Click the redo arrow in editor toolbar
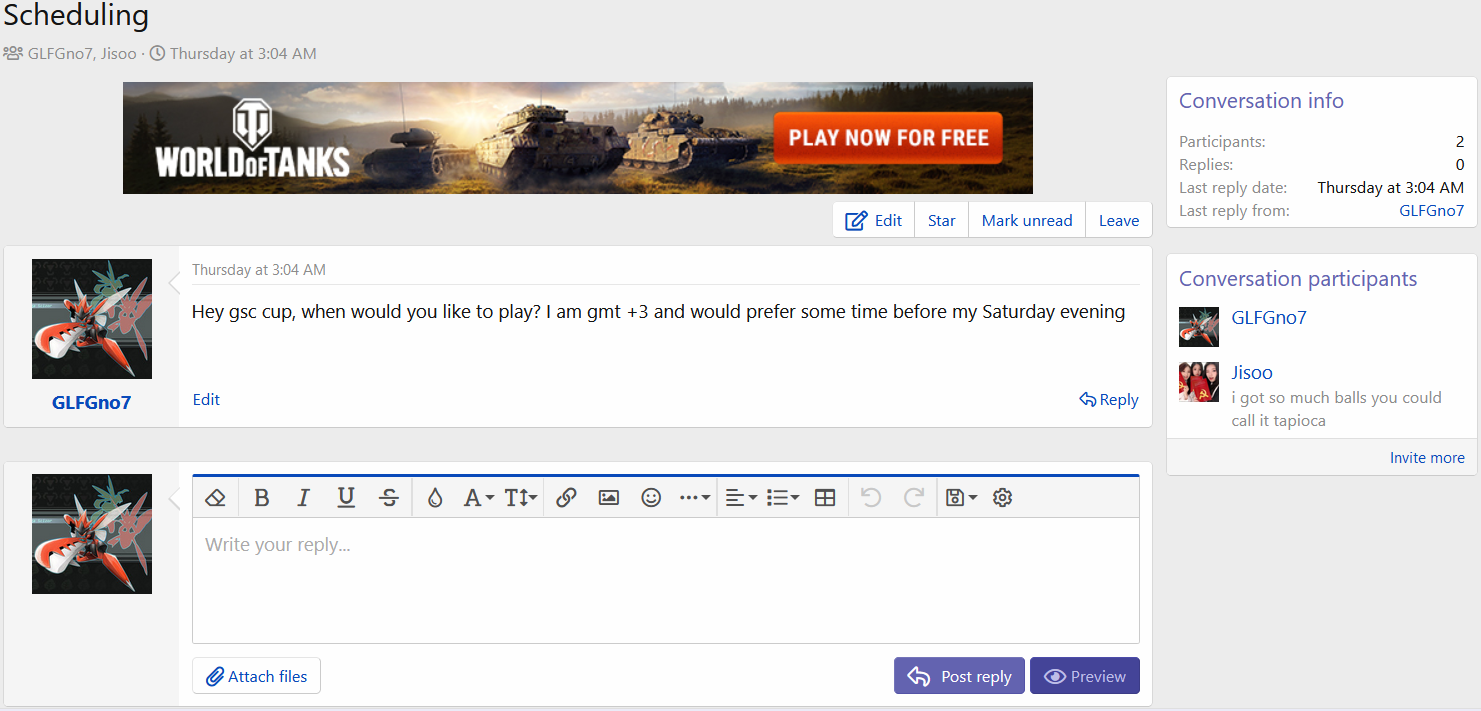 [x=913, y=497]
